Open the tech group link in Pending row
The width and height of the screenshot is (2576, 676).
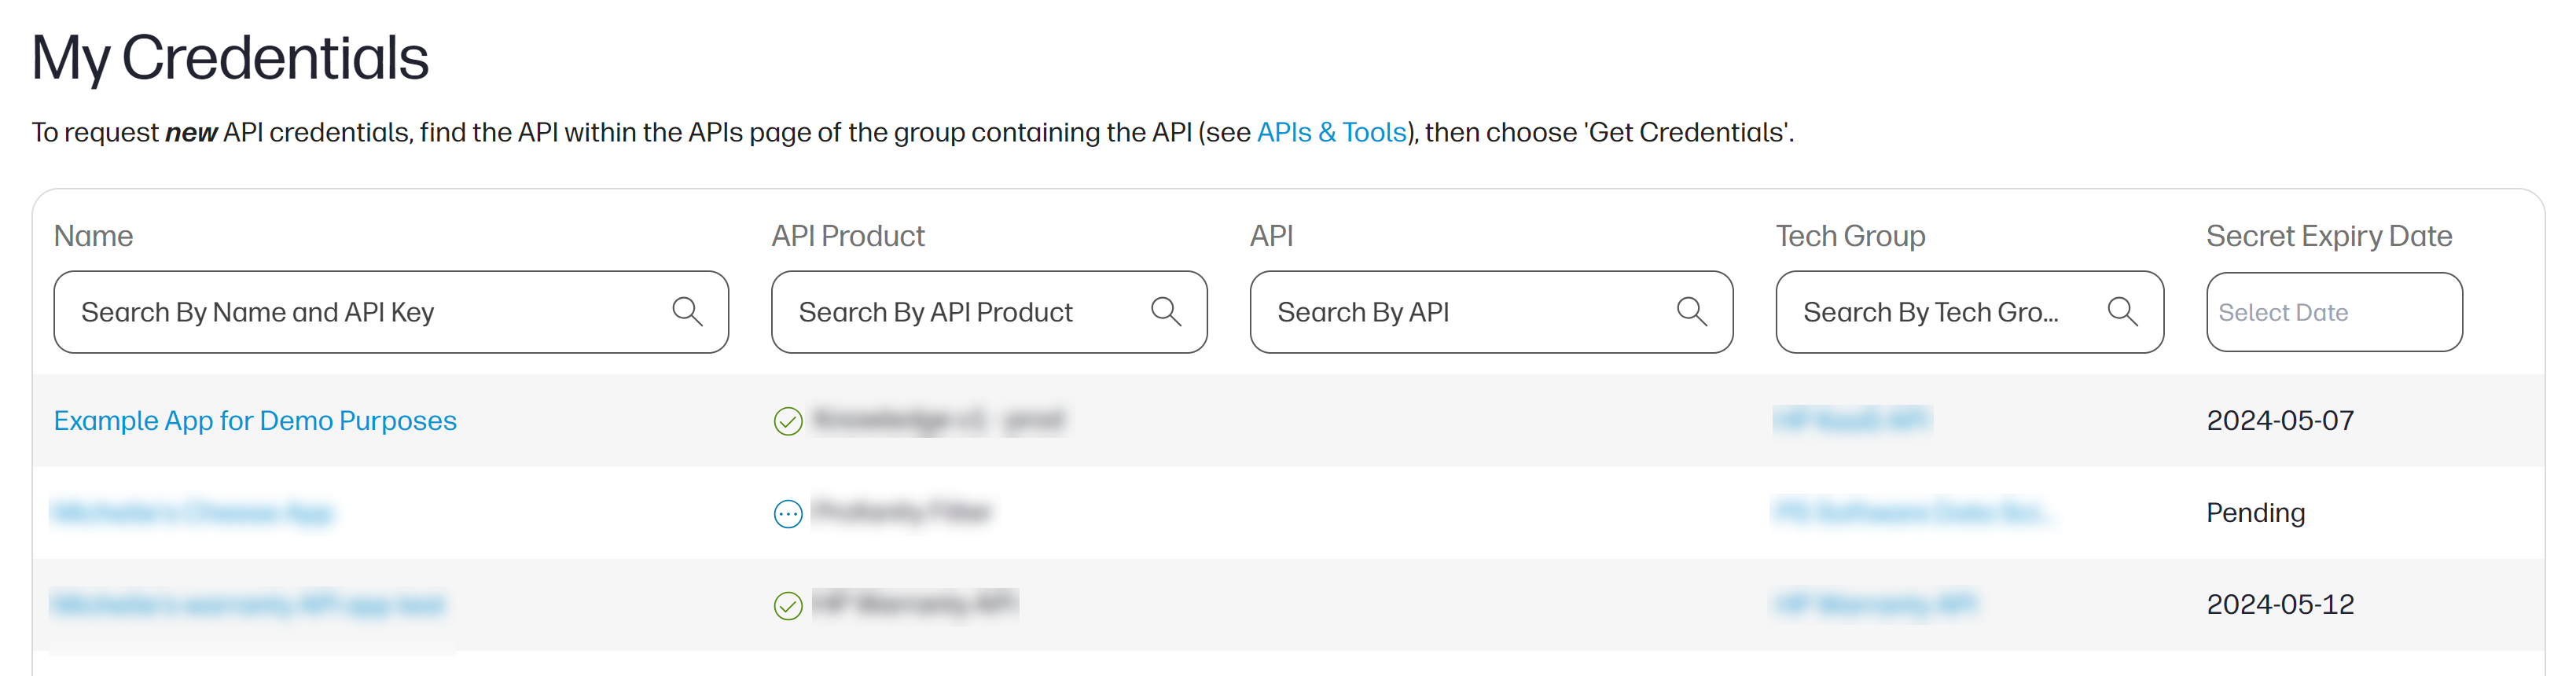pyautogui.click(x=1913, y=513)
